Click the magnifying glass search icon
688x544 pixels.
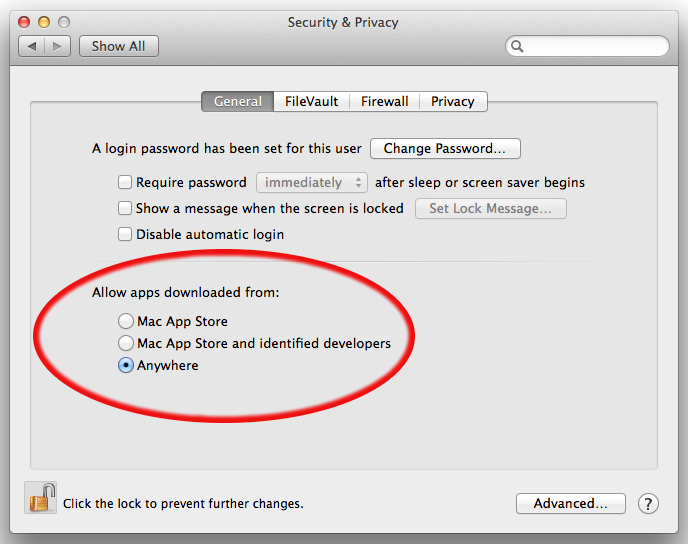coord(517,47)
